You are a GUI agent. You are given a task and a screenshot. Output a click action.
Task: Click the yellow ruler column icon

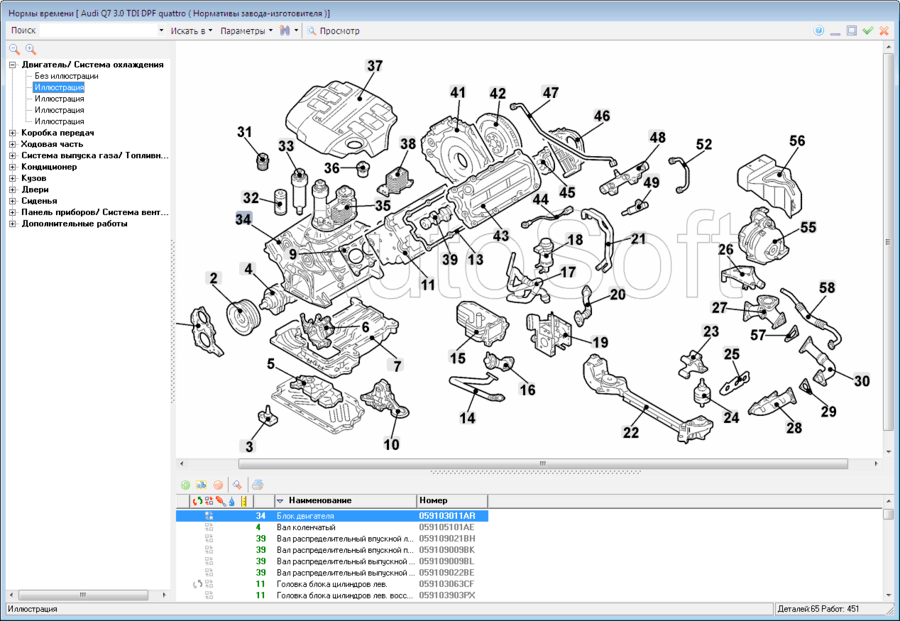point(244,501)
